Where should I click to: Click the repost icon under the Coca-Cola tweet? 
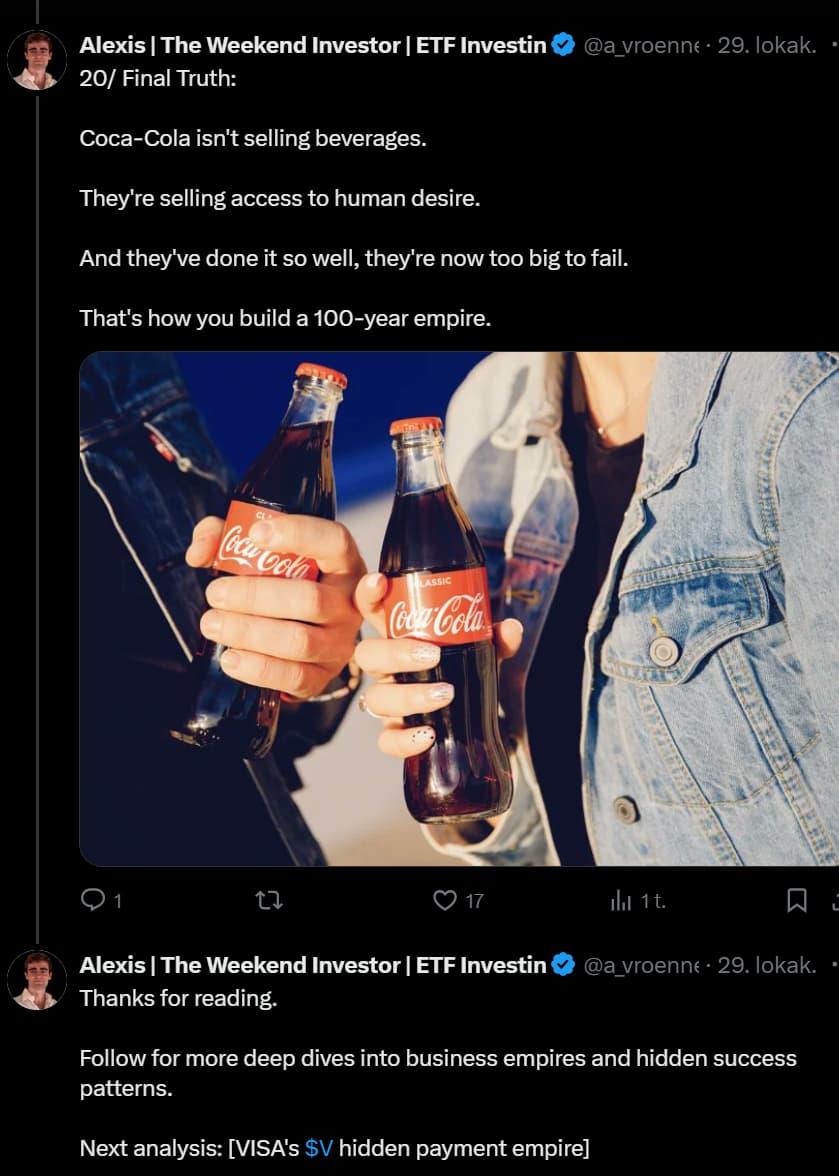(269, 901)
